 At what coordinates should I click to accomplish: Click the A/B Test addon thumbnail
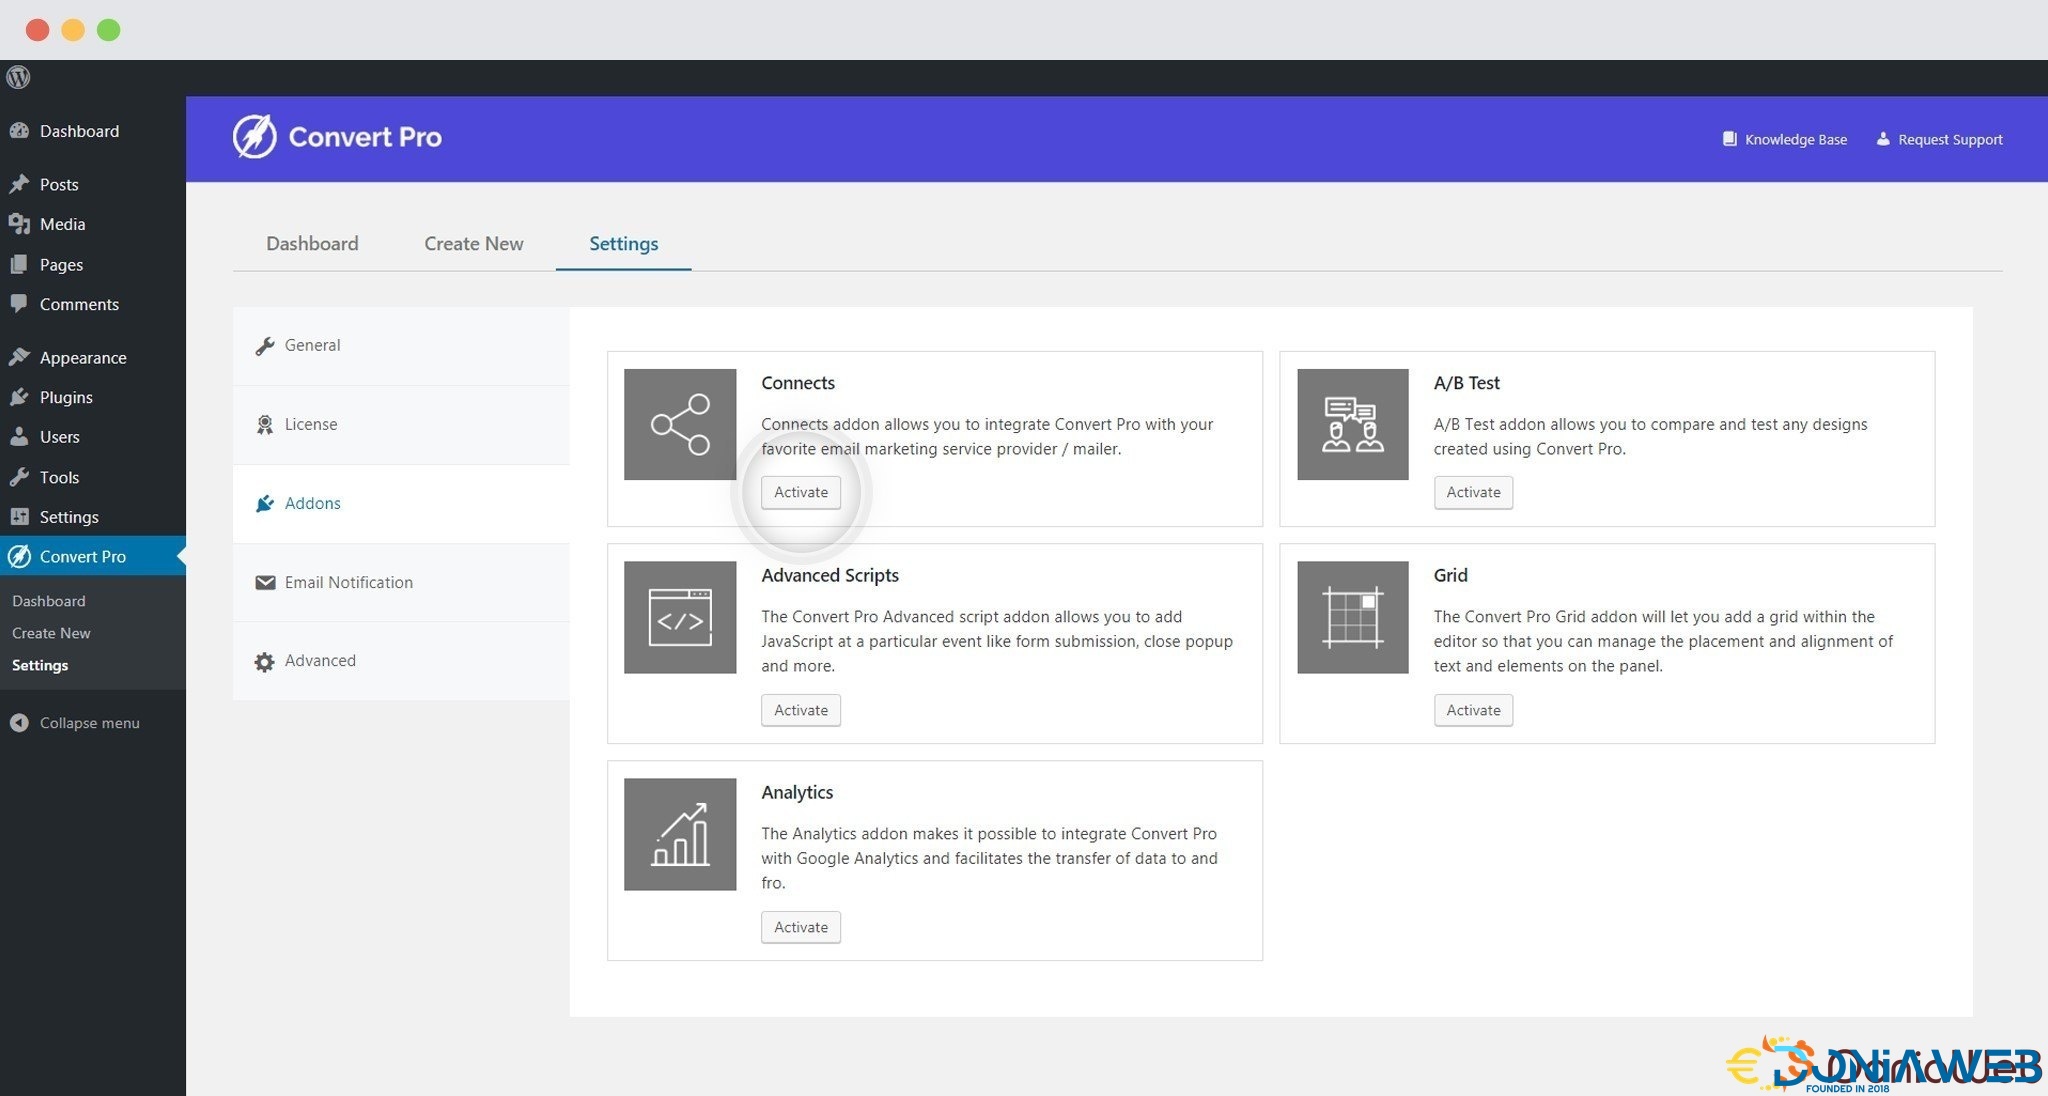point(1353,424)
